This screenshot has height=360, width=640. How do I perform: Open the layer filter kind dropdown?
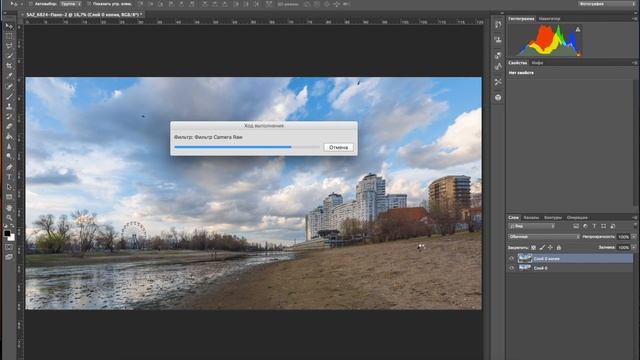pyautogui.click(x=531, y=226)
